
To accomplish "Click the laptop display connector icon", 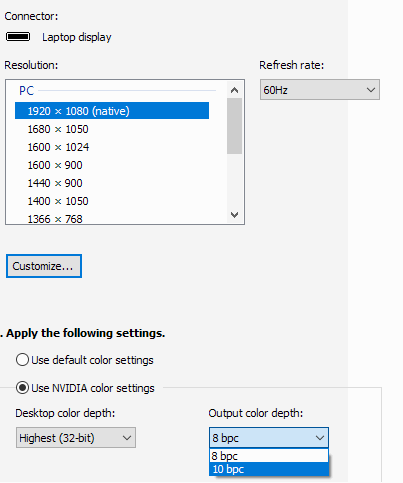I will tap(18, 37).
